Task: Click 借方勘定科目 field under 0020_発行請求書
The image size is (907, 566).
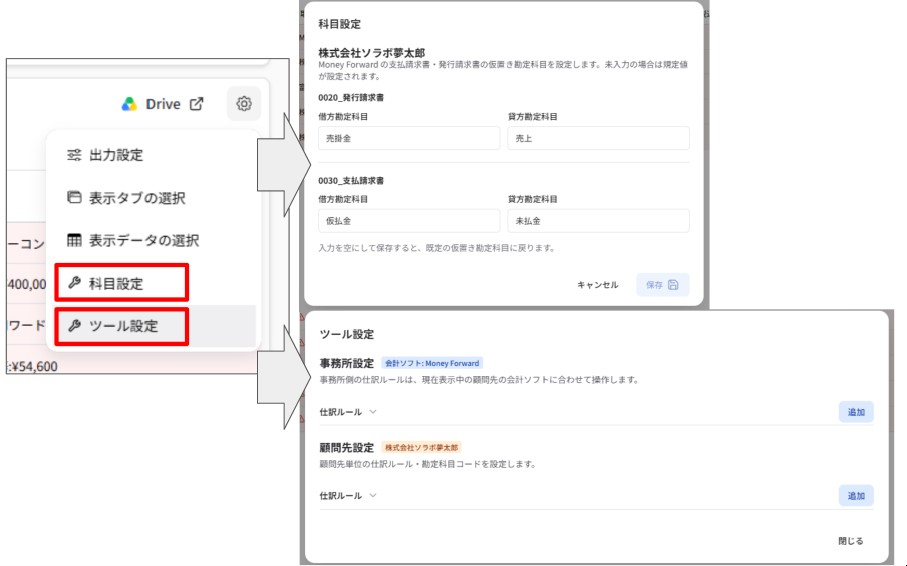Action: 409,138
